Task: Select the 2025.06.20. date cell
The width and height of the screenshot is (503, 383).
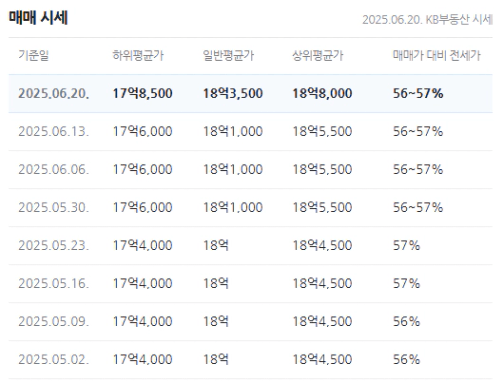Action: (54, 93)
